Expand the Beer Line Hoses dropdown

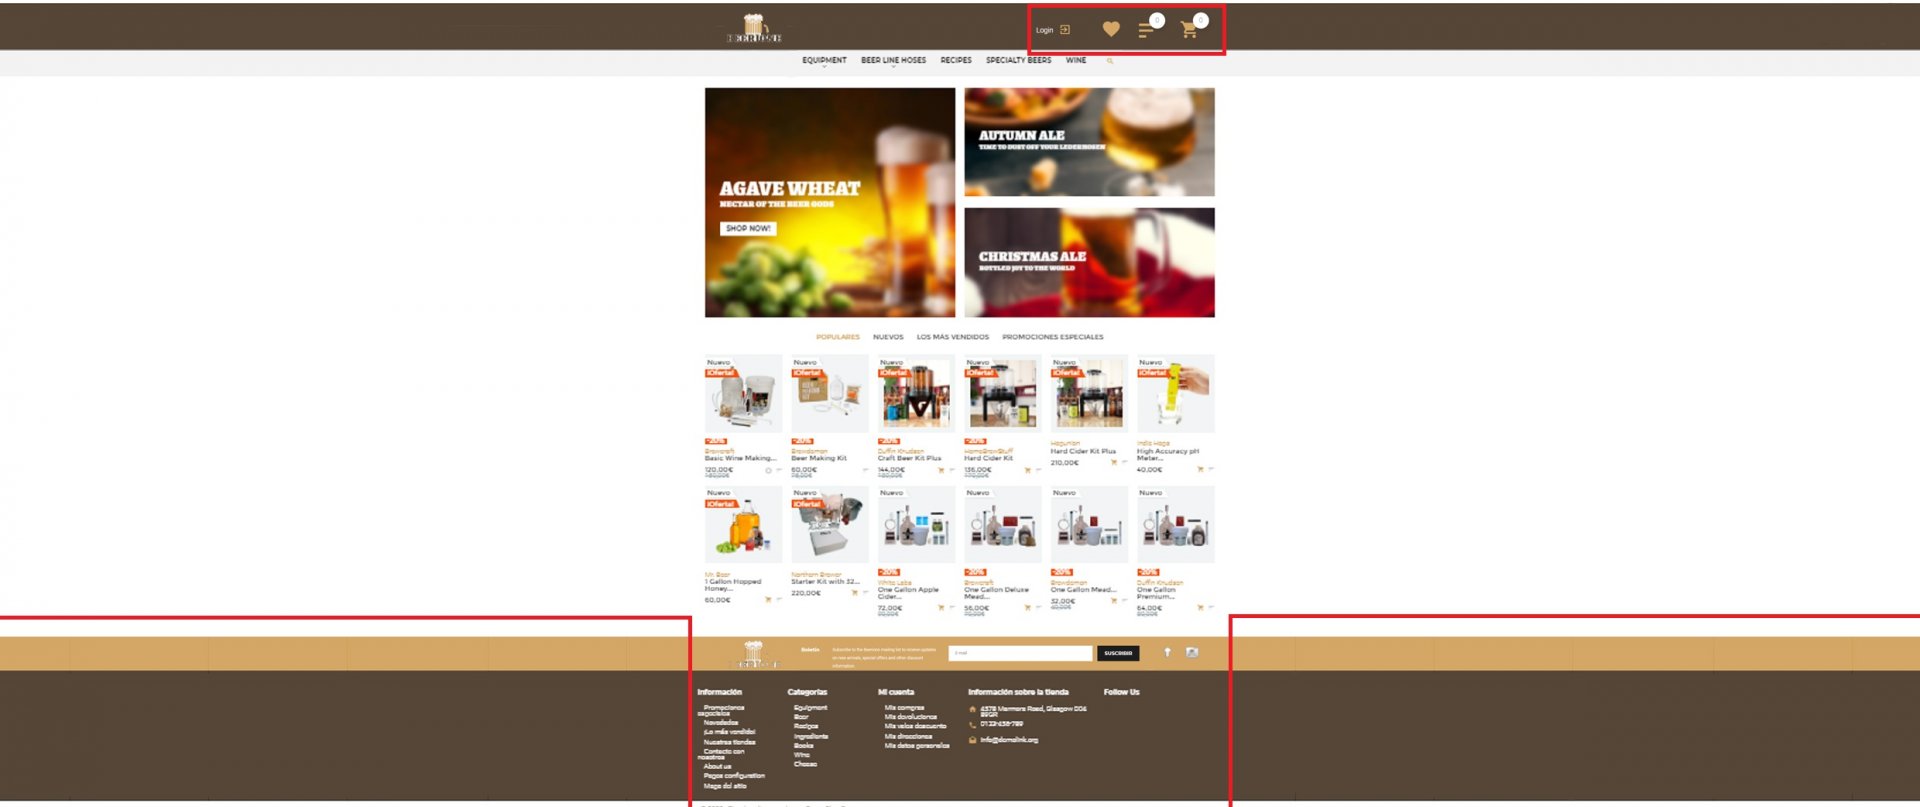[x=893, y=61]
